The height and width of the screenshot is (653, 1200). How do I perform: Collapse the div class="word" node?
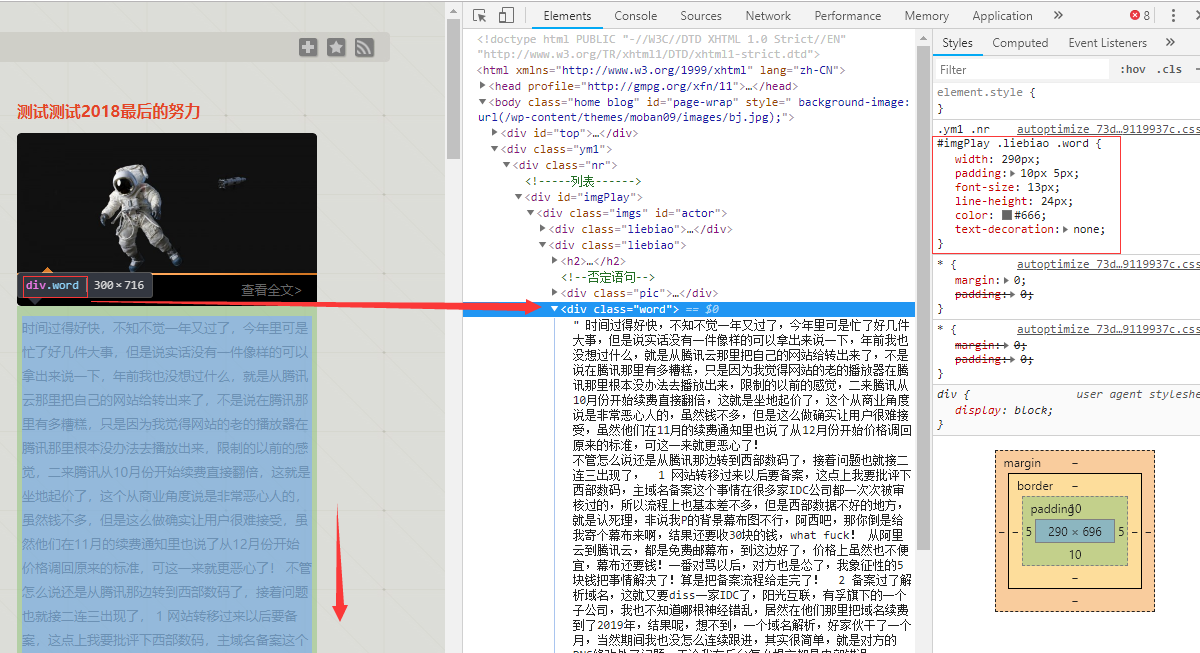(x=555, y=309)
